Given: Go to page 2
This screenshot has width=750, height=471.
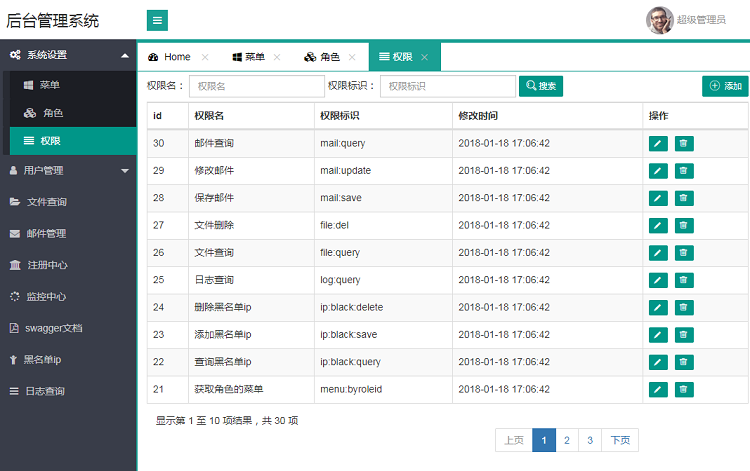Looking at the screenshot, I should (567, 440).
